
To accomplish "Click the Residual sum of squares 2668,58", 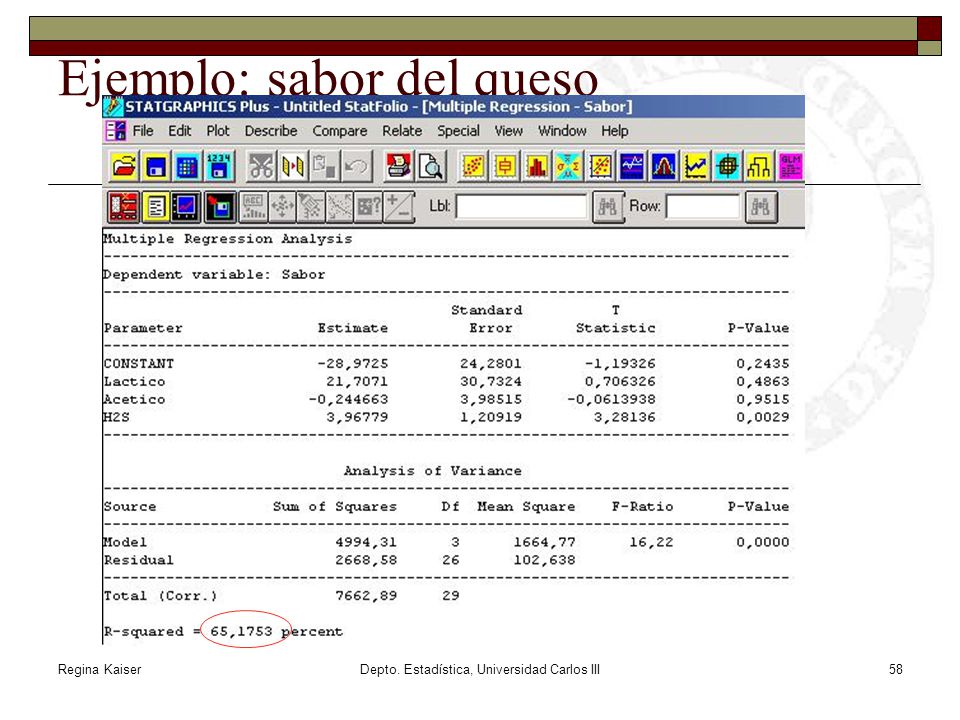I will [366, 560].
